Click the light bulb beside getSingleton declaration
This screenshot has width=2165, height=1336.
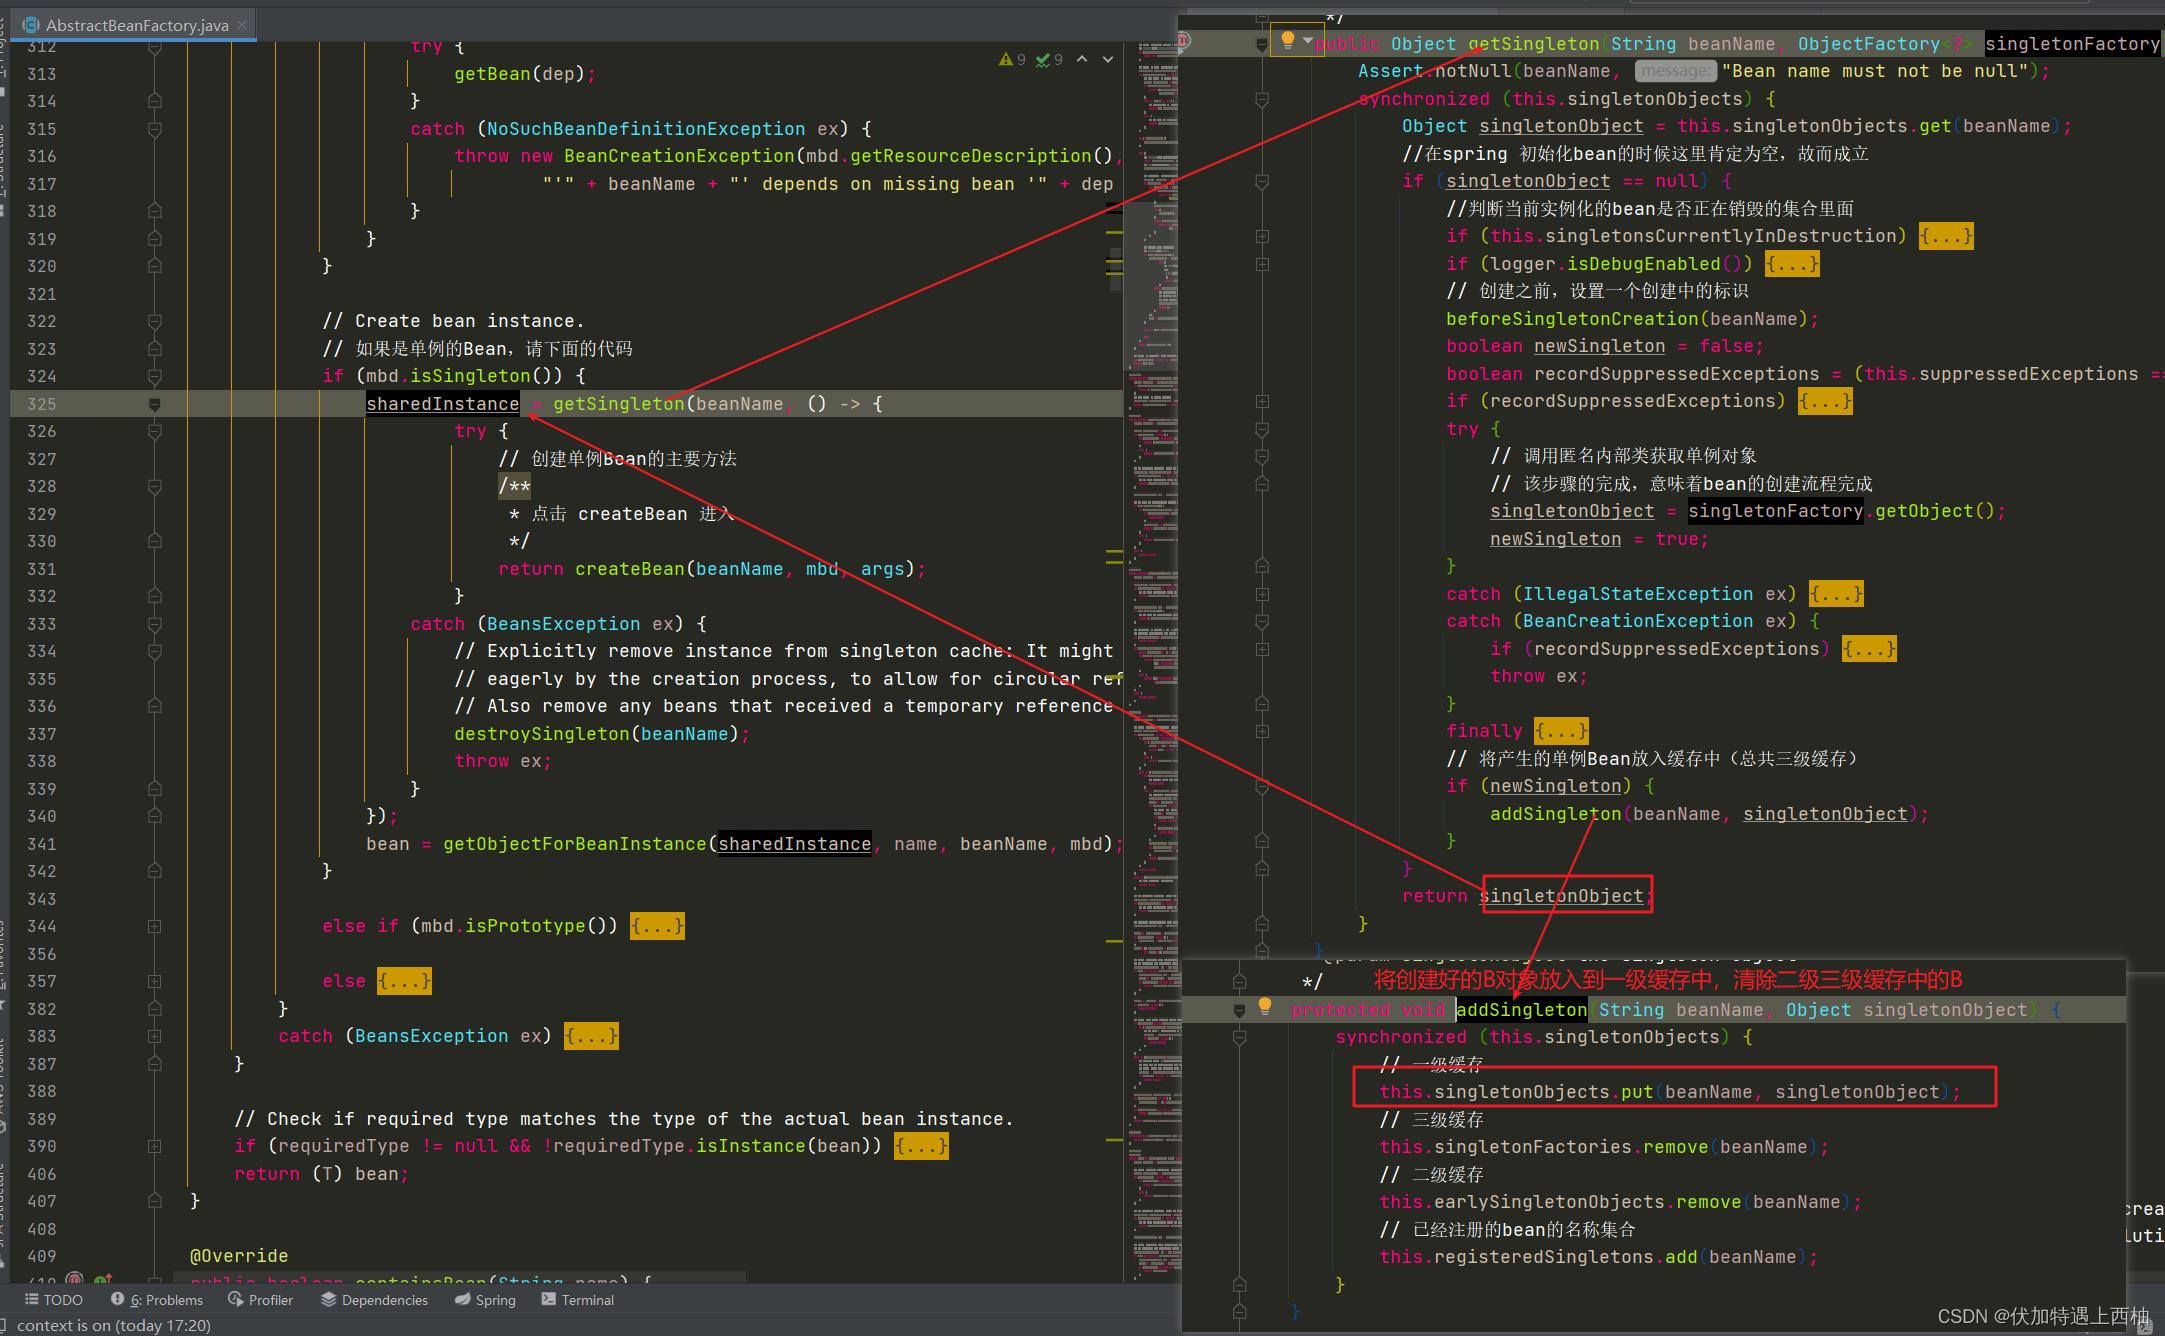tap(1288, 41)
